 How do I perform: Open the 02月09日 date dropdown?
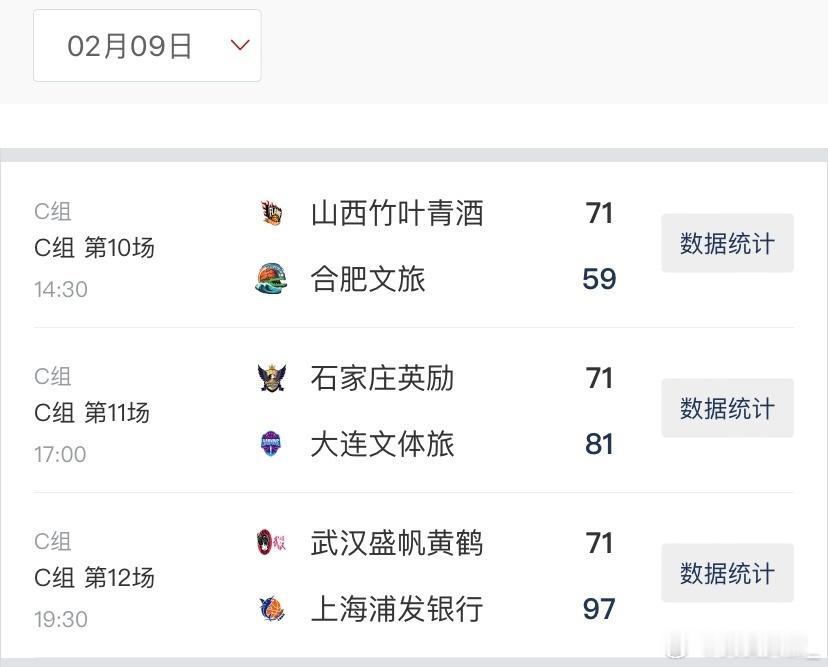[x=147, y=45]
